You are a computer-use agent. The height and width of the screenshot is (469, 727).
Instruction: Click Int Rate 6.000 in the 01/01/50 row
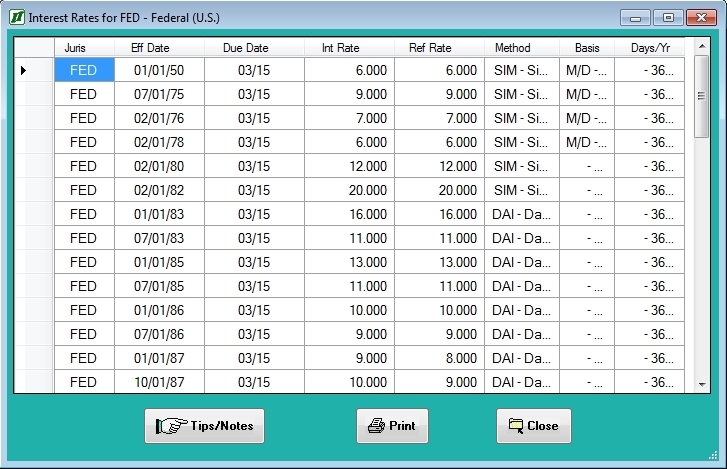click(x=350, y=70)
